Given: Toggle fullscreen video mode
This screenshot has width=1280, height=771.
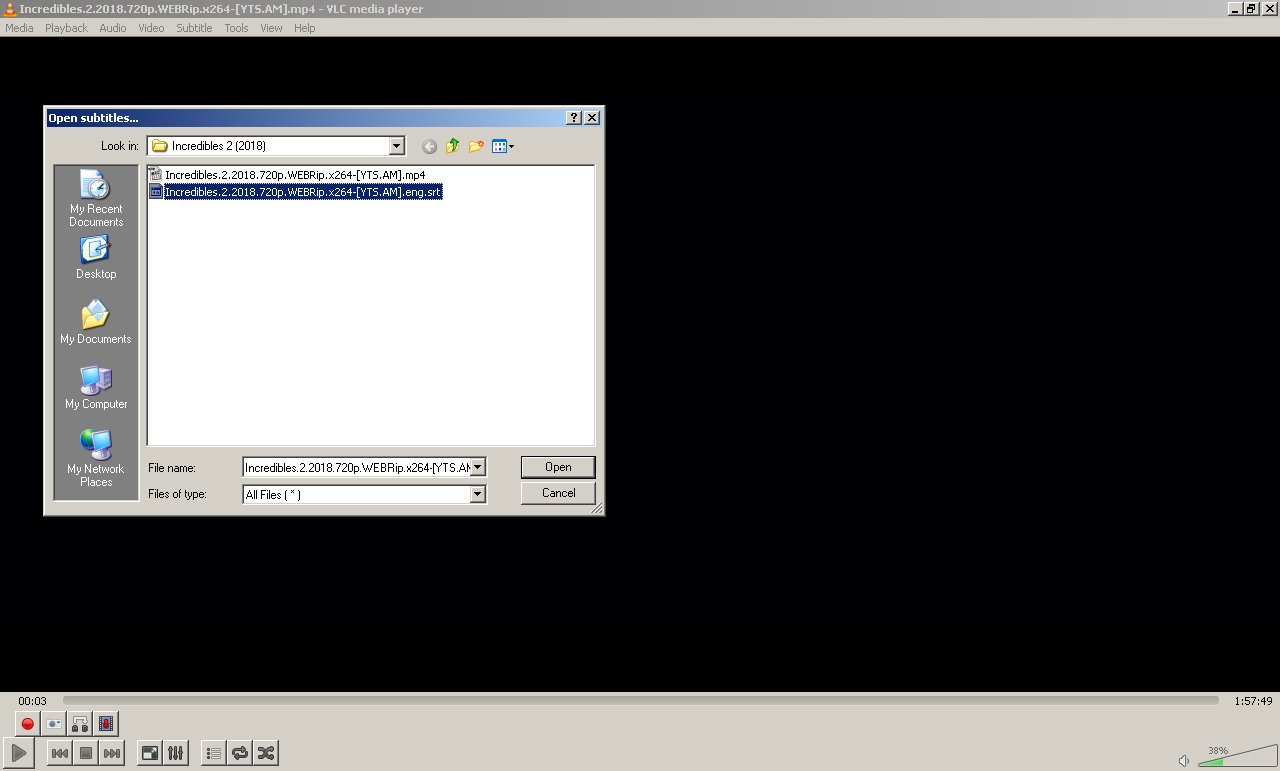Looking at the screenshot, I should [150, 753].
